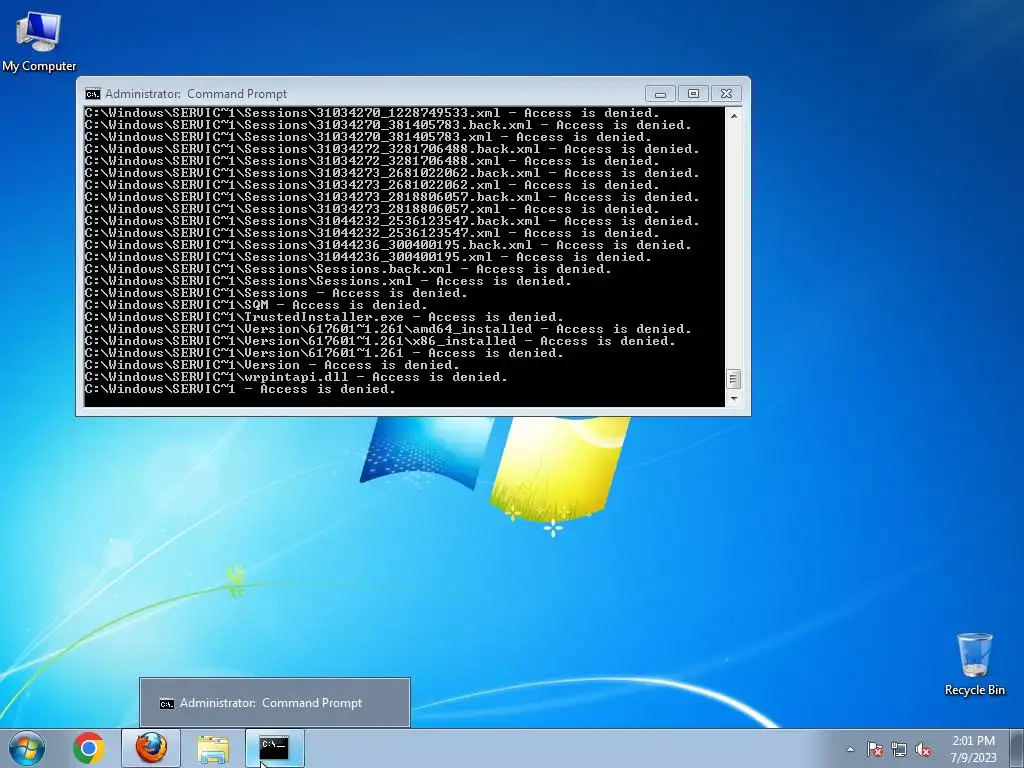Open Firefox from the taskbar
The image size is (1024, 768).
pos(151,748)
